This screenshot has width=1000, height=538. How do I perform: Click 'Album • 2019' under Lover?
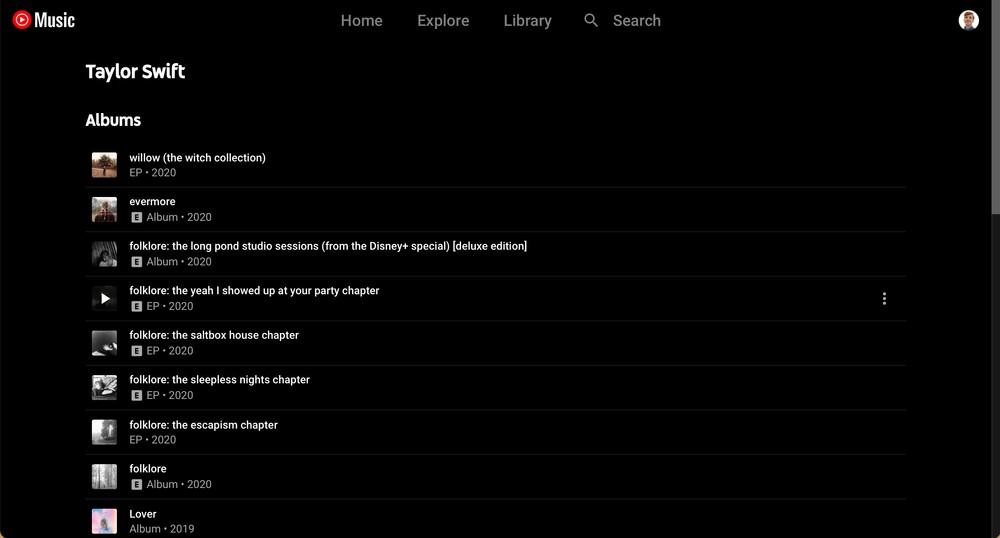point(161,529)
